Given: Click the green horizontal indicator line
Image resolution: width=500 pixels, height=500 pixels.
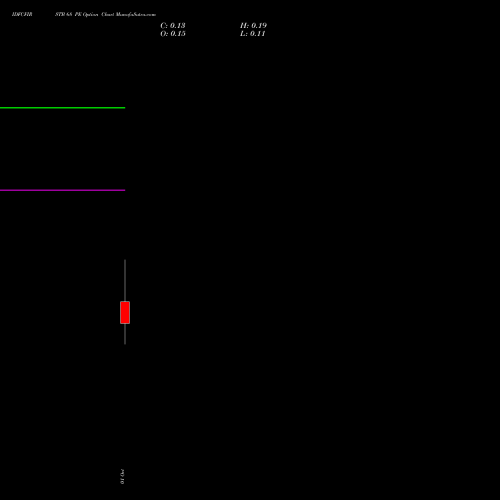Looking at the screenshot, I should click(x=62, y=108).
